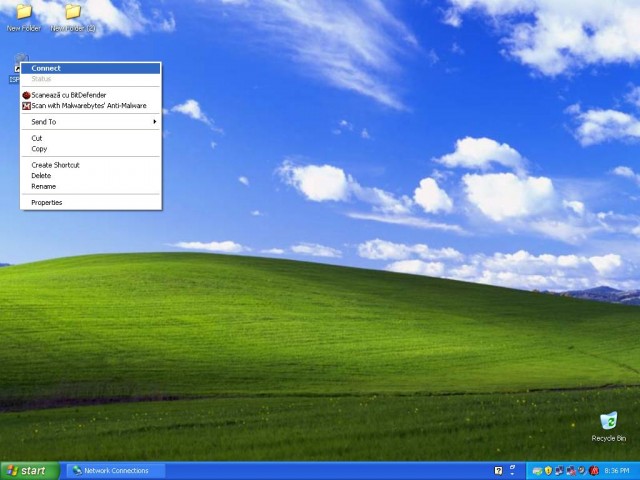The height and width of the screenshot is (480, 640).
Task: Click the network tray icon with red mark
Action: tap(571, 471)
